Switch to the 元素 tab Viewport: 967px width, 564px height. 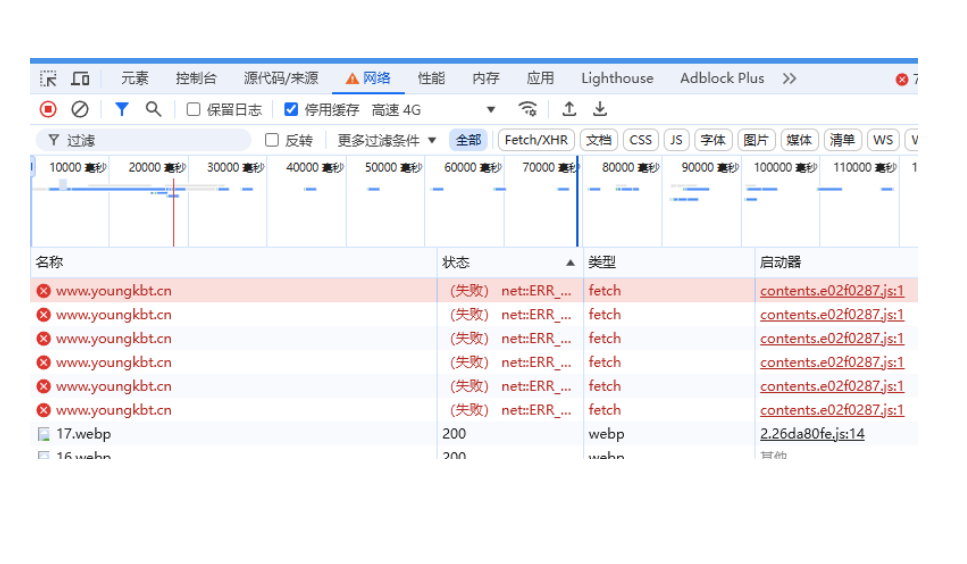coord(134,78)
